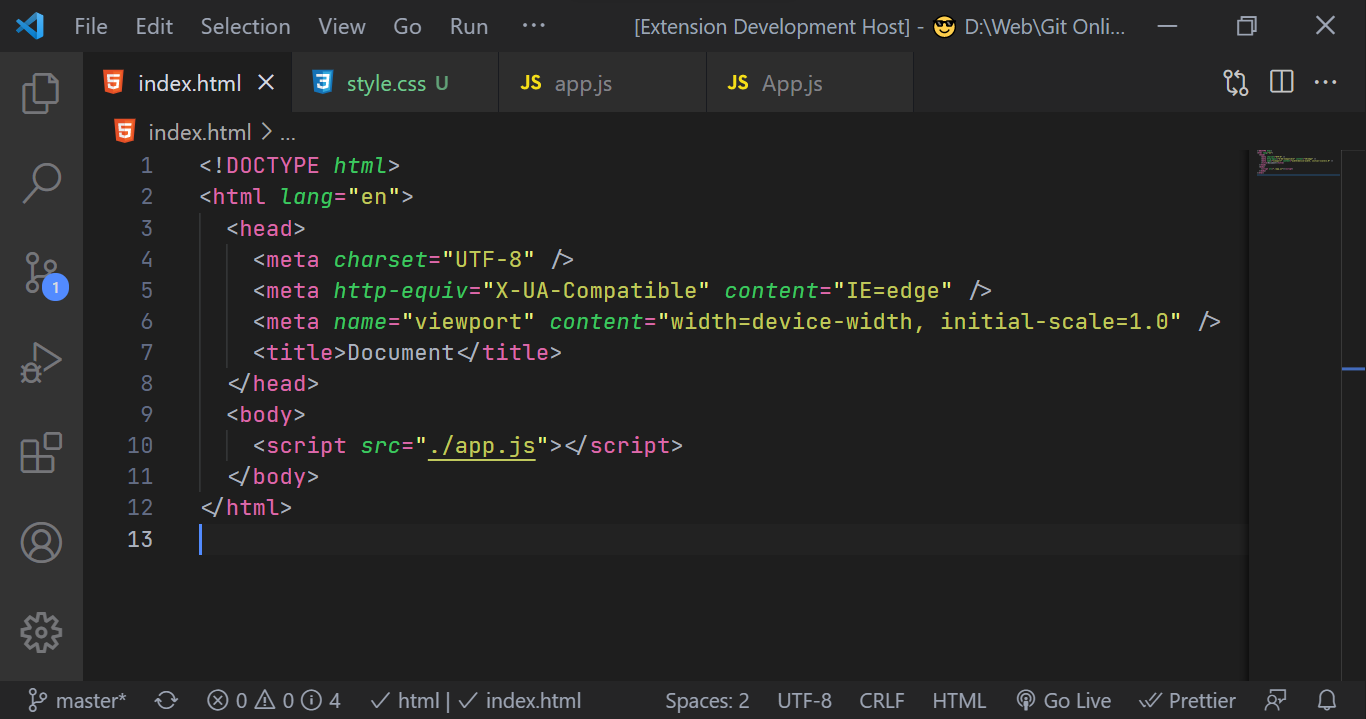The image size is (1366, 719).
Task: Click the http-equiv attribute name
Action: click(x=401, y=290)
